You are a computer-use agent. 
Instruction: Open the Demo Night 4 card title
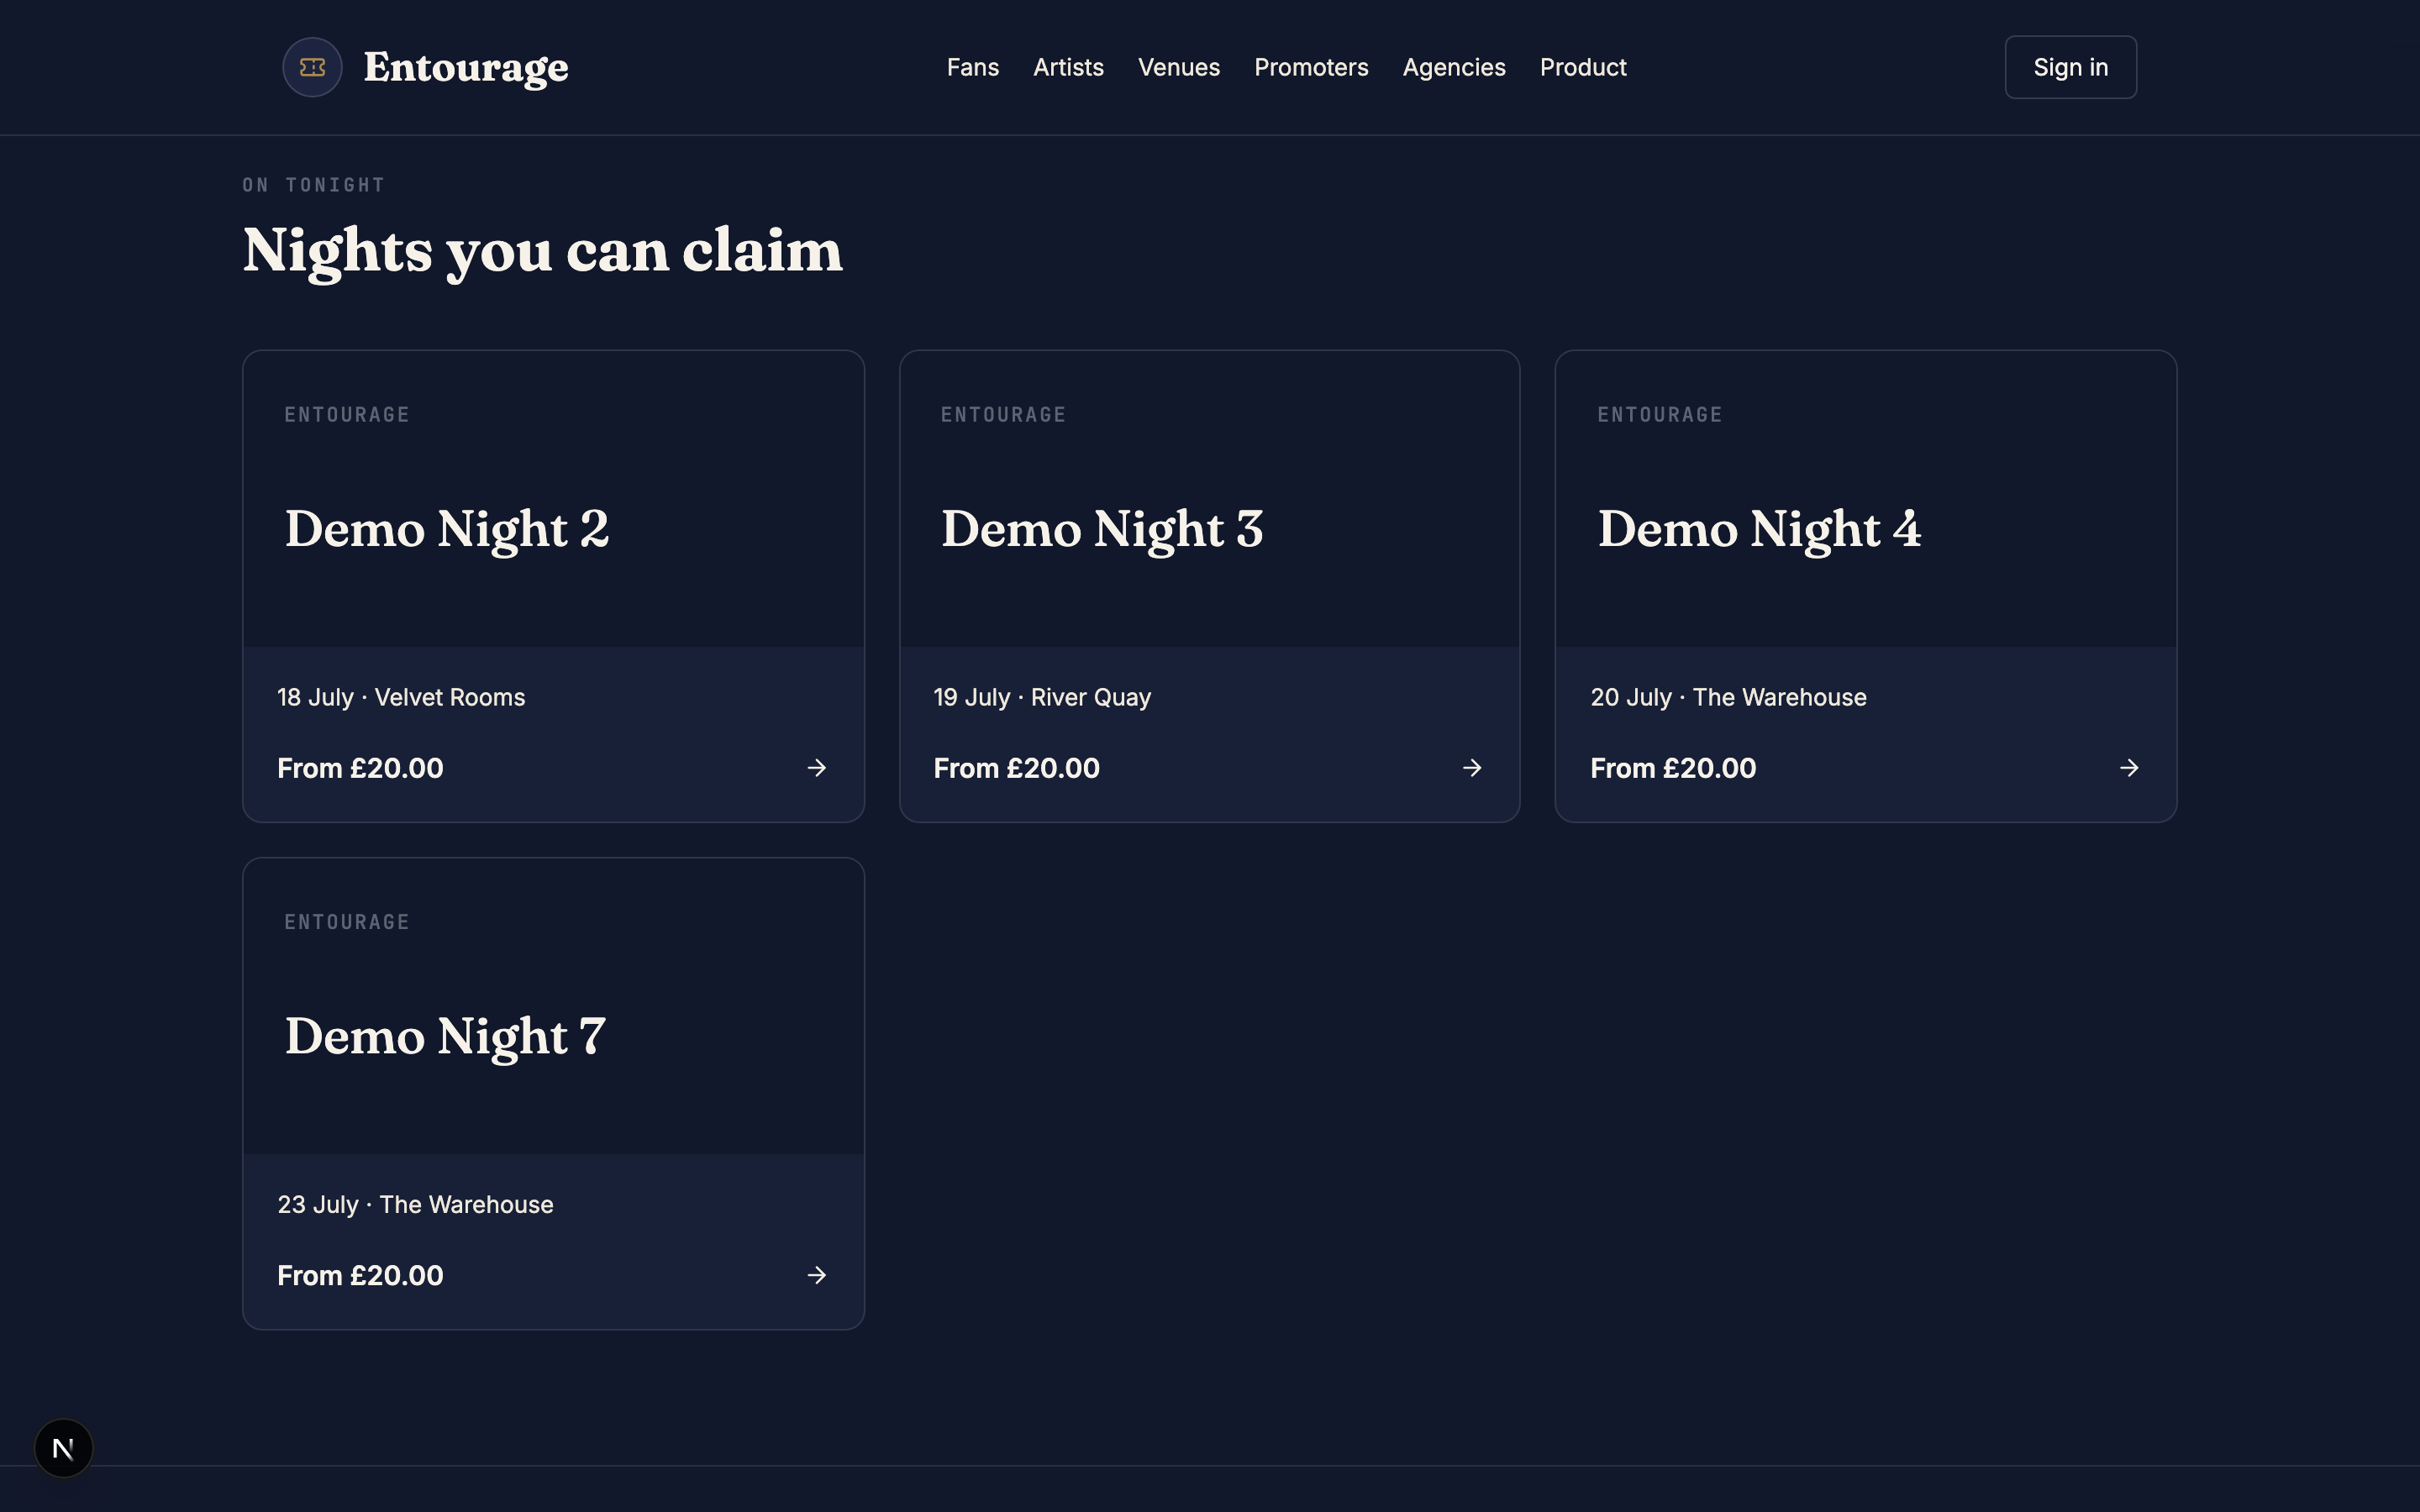[1759, 529]
